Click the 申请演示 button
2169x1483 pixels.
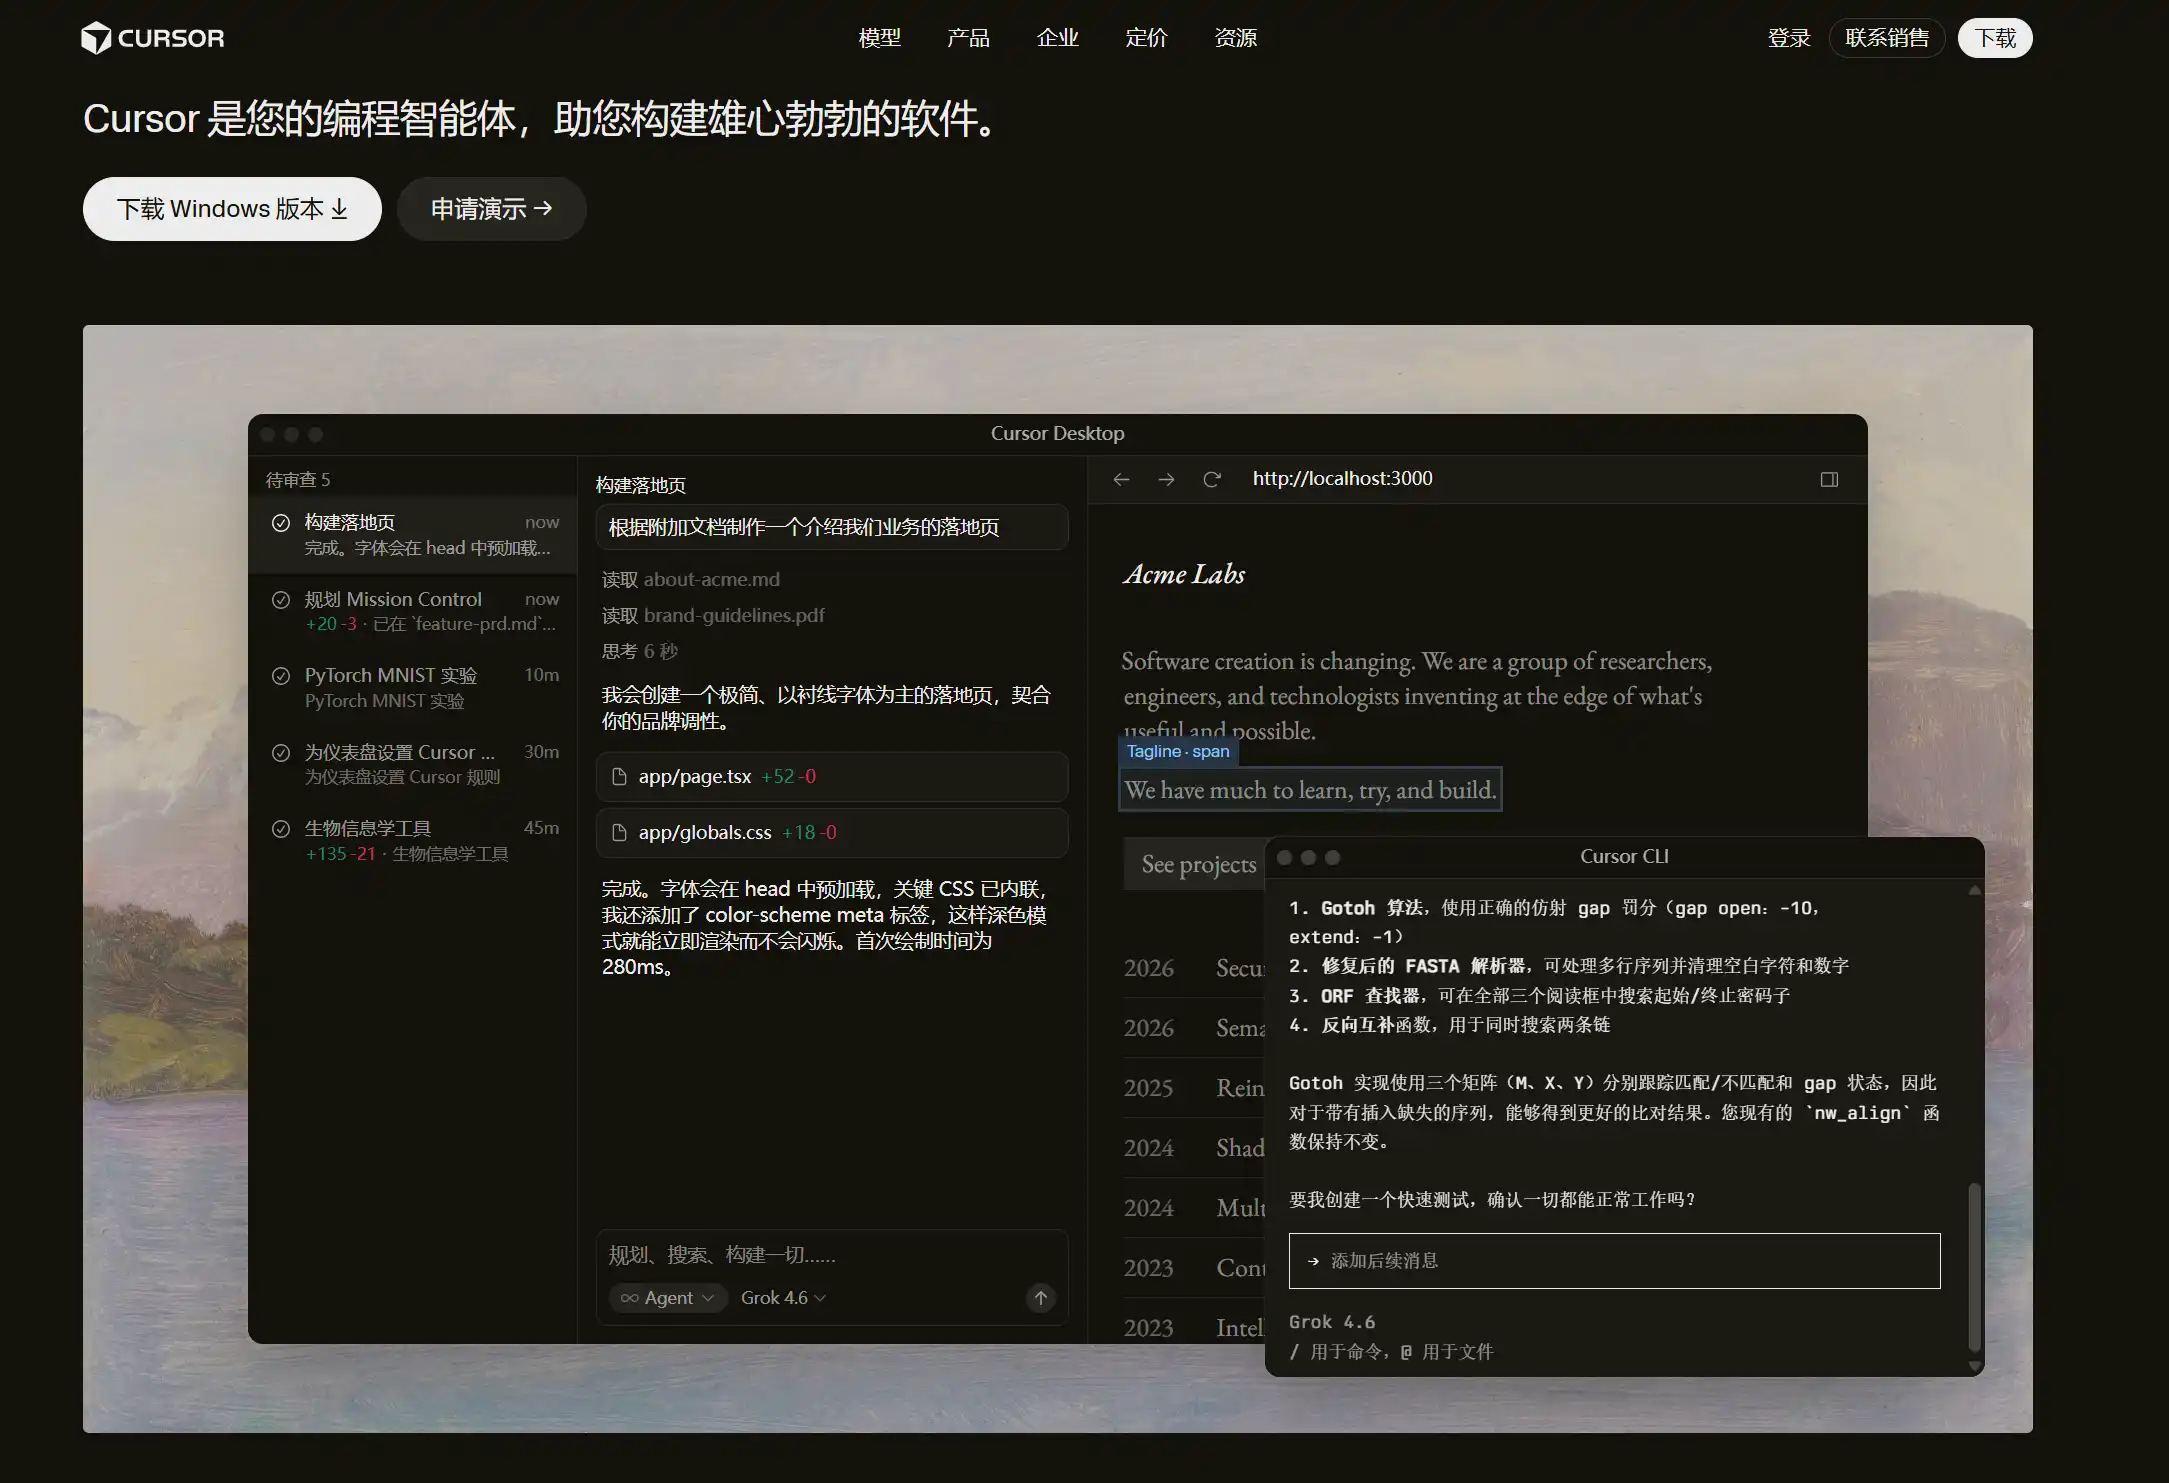tap(491, 209)
